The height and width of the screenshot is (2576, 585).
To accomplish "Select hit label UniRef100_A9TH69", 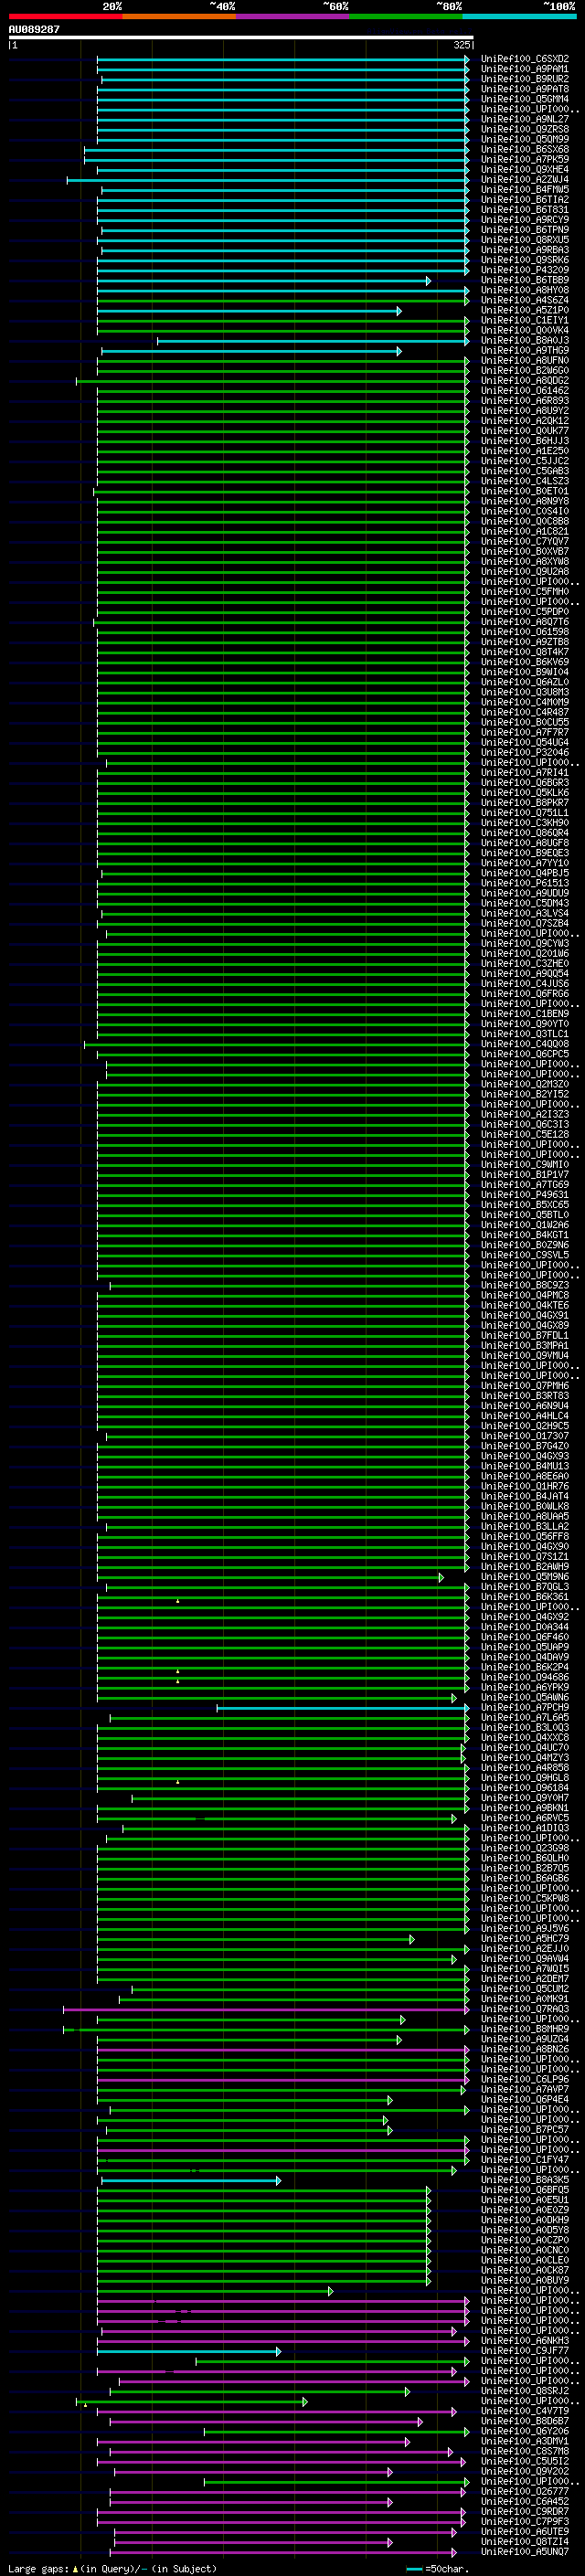I will tap(524, 351).
